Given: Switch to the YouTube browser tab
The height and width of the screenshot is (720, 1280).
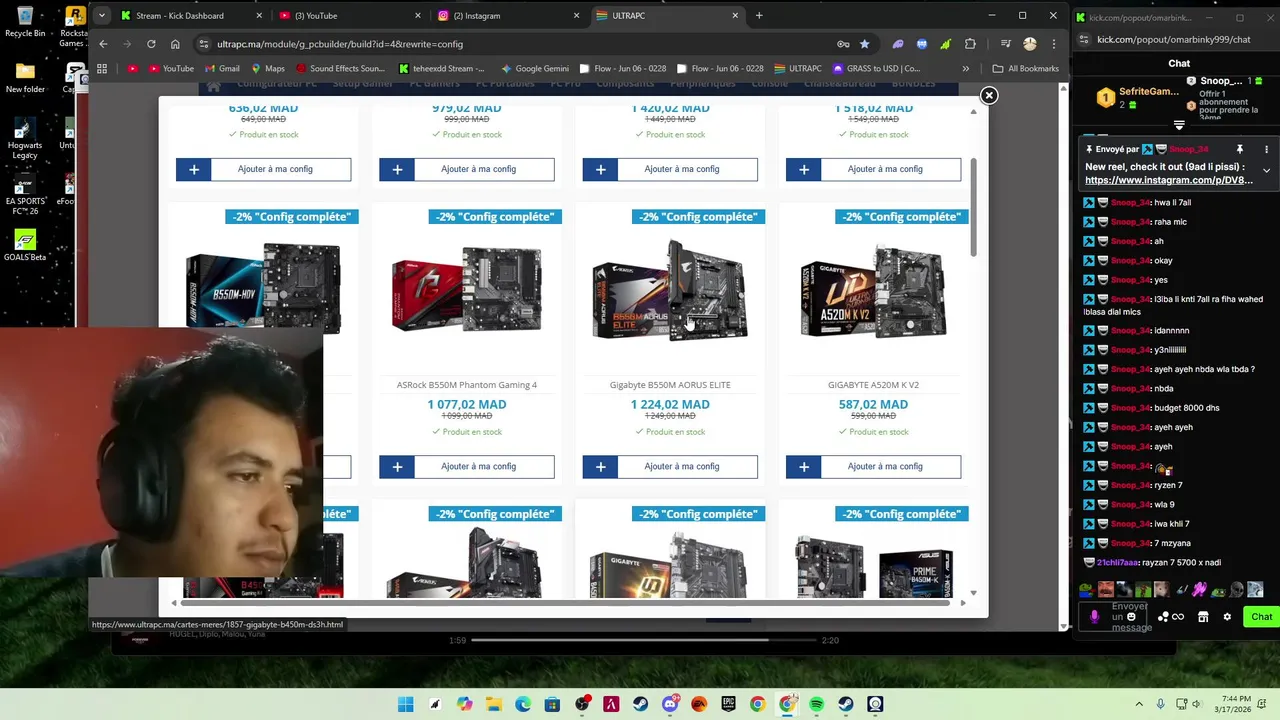Looking at the screenshot, I should pos(349,15).
